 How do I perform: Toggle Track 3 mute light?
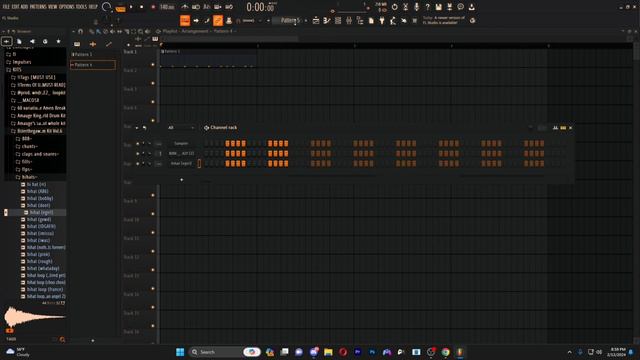[x=153, y=102]
